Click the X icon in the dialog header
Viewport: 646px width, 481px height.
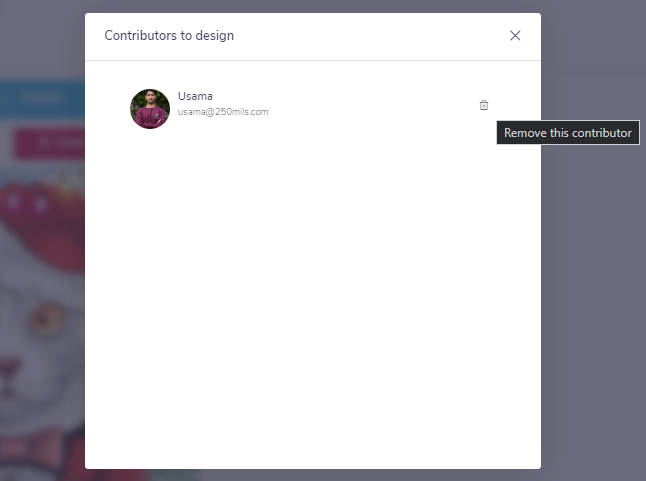tap(515, 36)
